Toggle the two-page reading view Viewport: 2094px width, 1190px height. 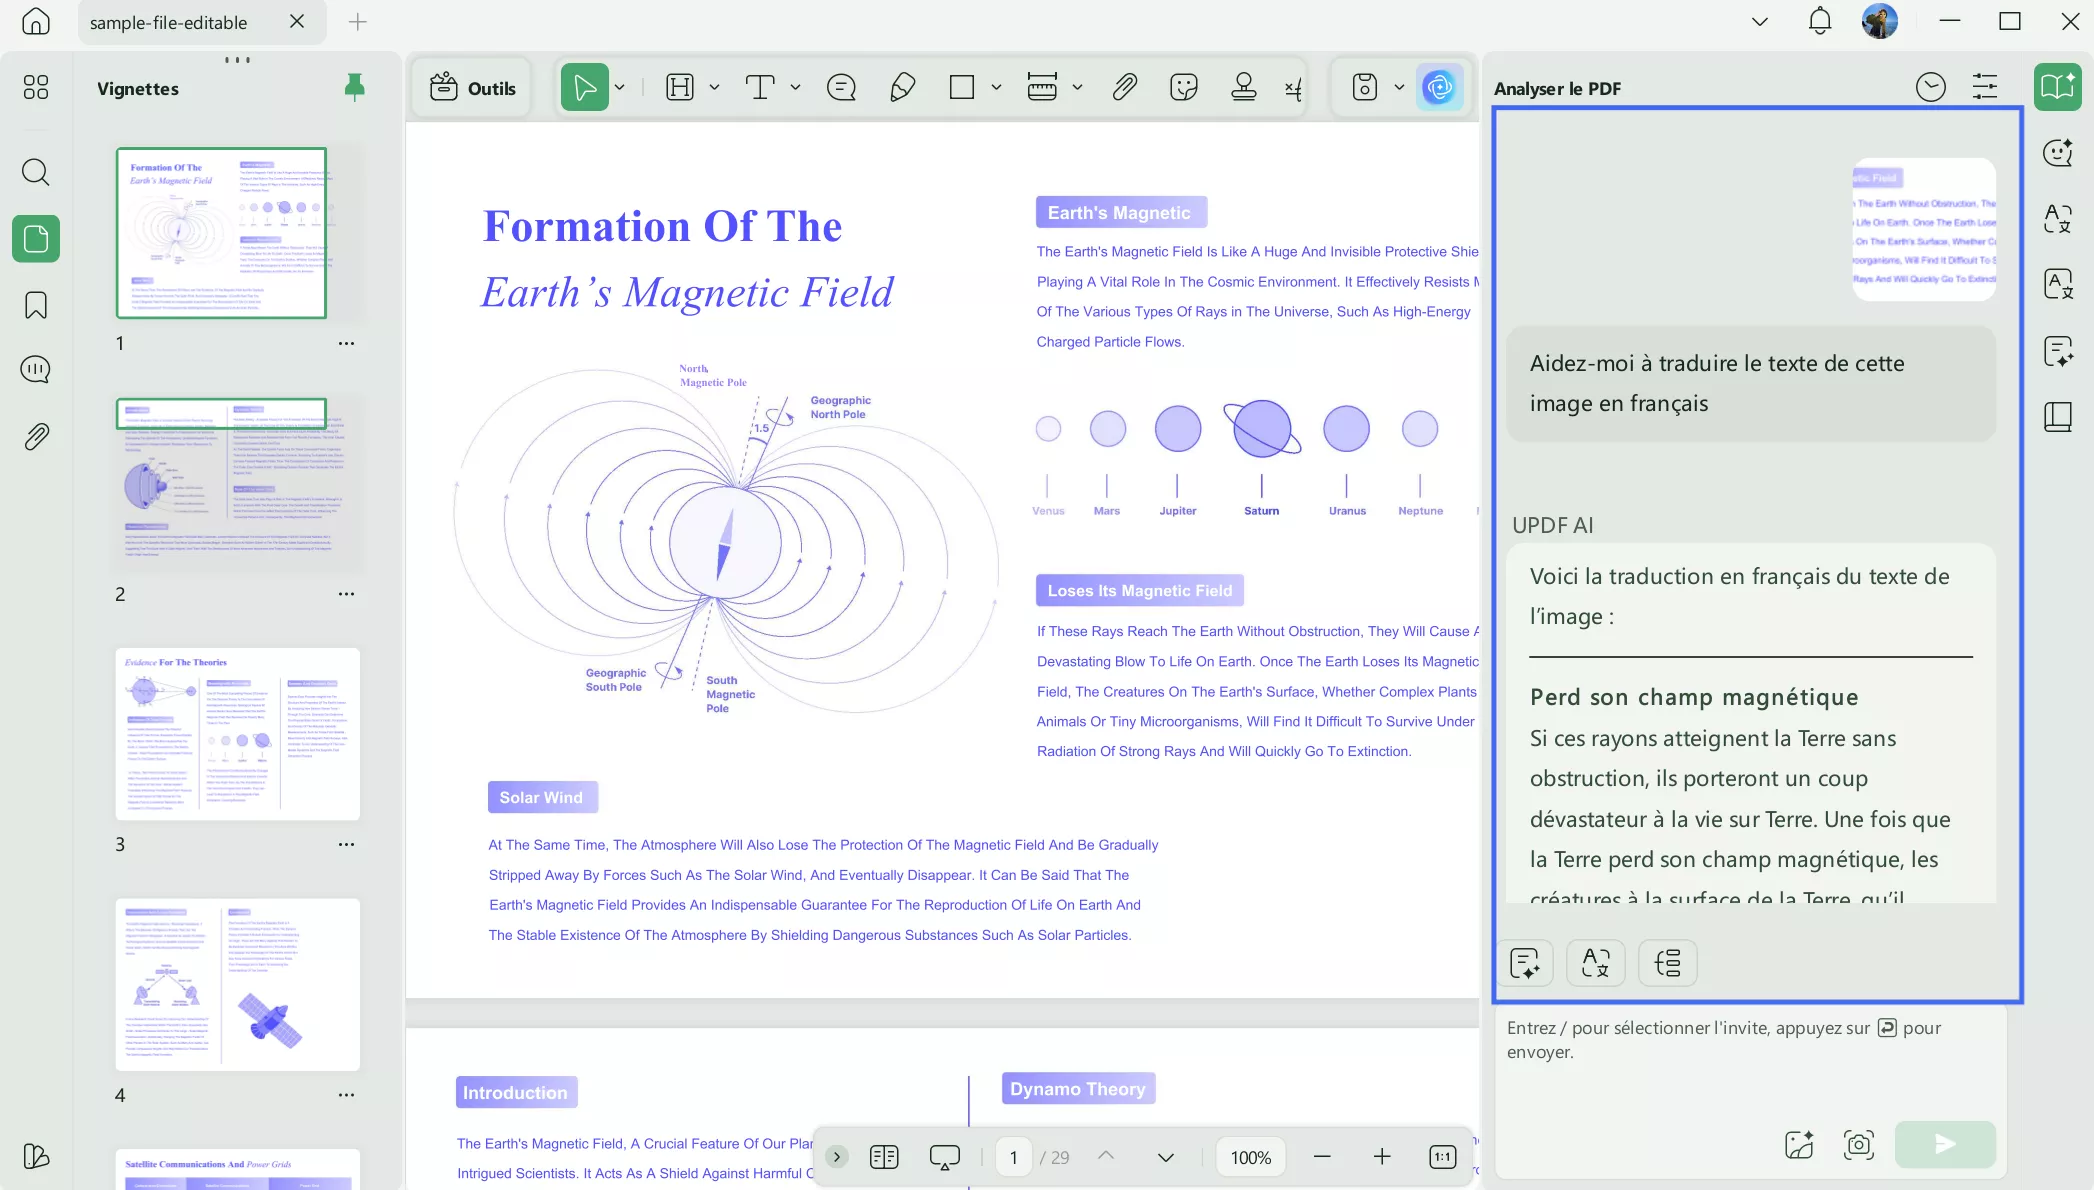pyautogui.click(x=884, y=1157)
